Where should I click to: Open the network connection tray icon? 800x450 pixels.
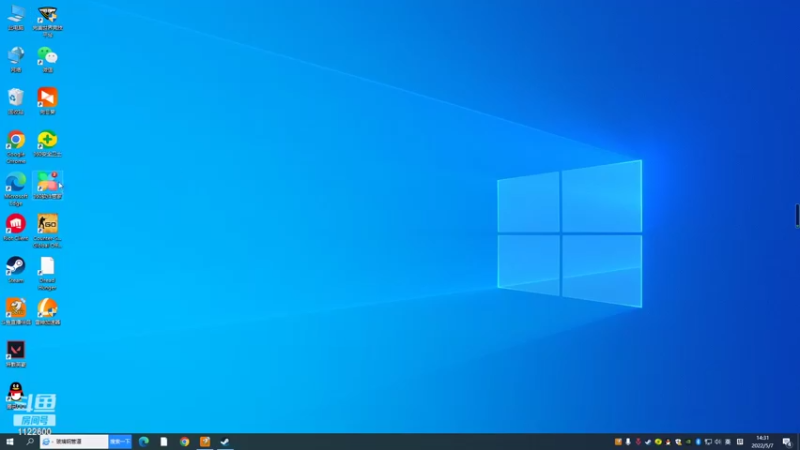(x=708, y=442)
